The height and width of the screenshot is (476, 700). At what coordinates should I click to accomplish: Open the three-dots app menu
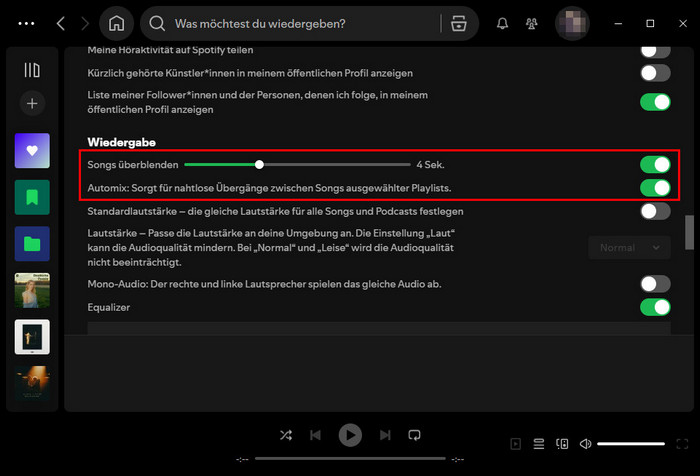pos(27,23)
